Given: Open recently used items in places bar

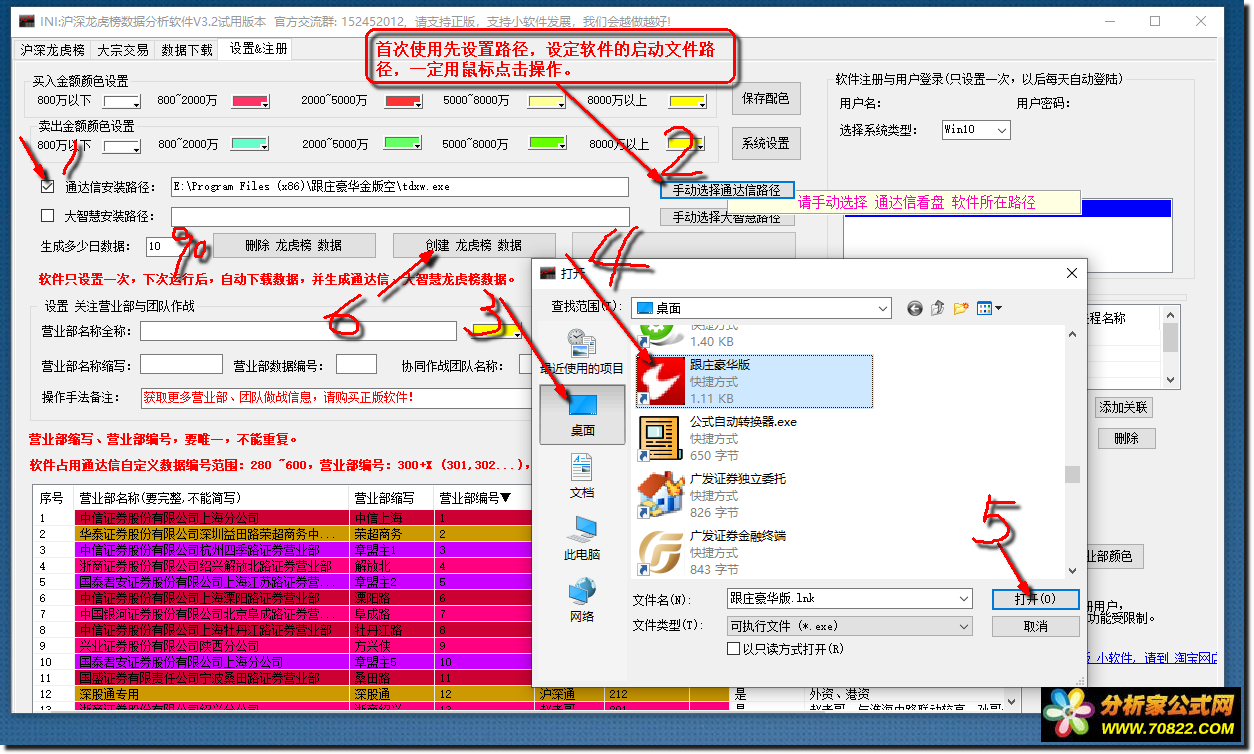Looking at the screenshot, I should pos(582,352).
